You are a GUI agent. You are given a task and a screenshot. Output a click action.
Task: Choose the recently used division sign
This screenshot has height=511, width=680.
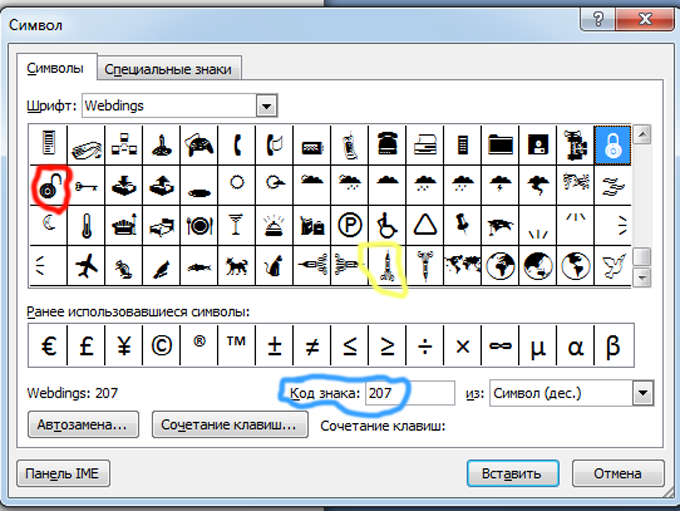coord(425,346)
